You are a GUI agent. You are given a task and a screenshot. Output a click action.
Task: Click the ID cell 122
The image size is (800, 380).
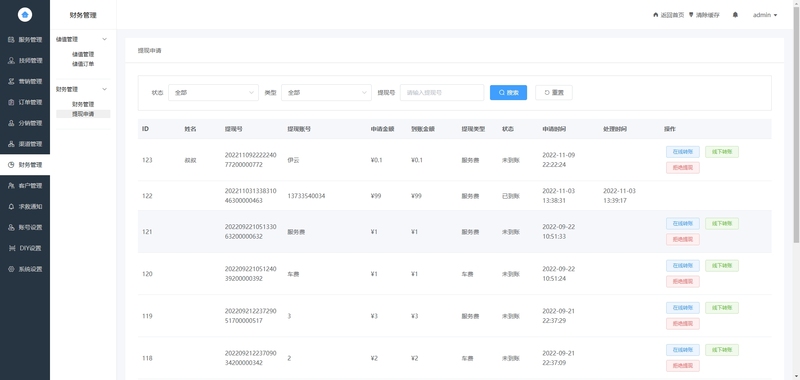pyautogui.click(x=147, y=196)
